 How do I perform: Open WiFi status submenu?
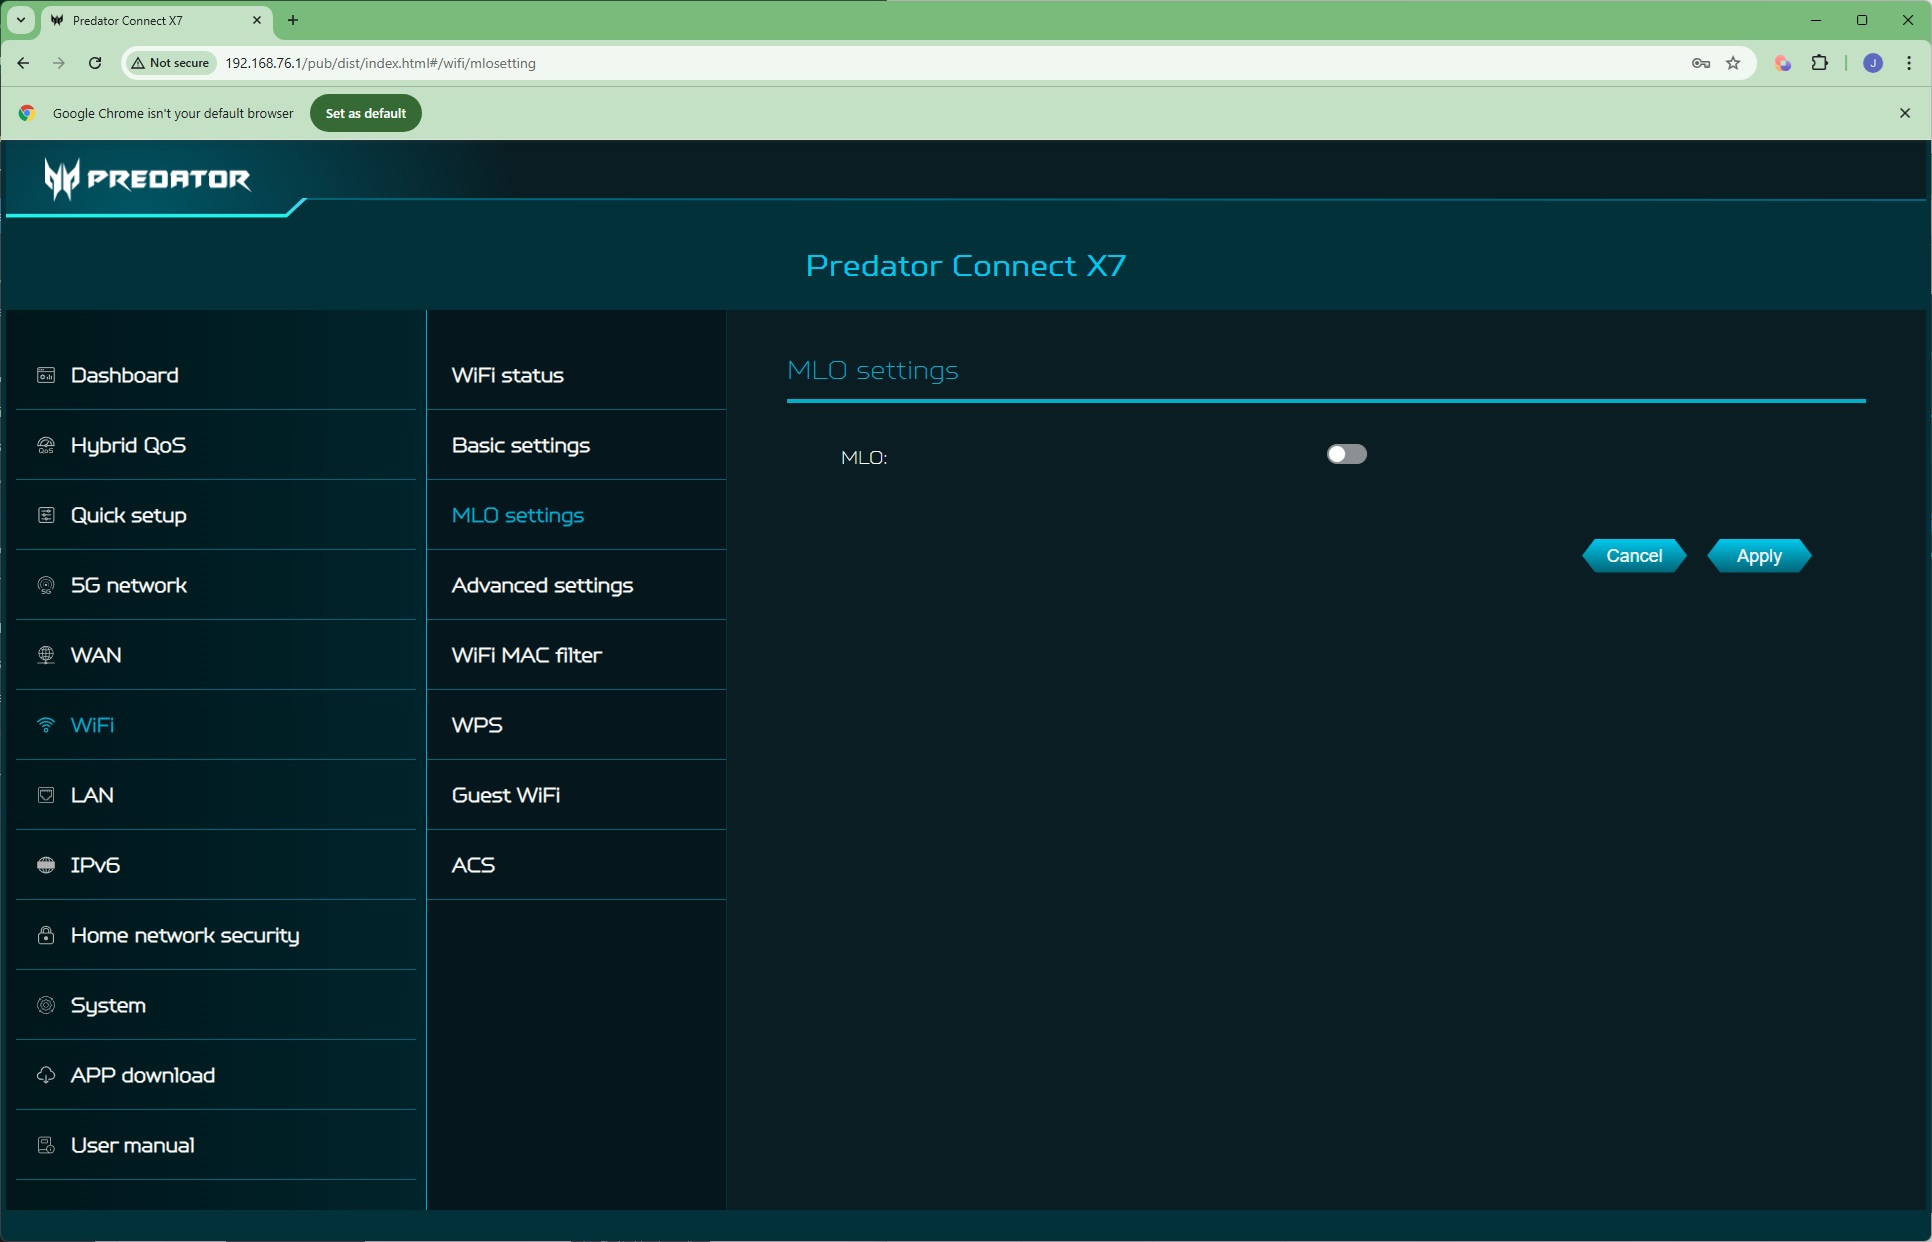coord(507,375)
